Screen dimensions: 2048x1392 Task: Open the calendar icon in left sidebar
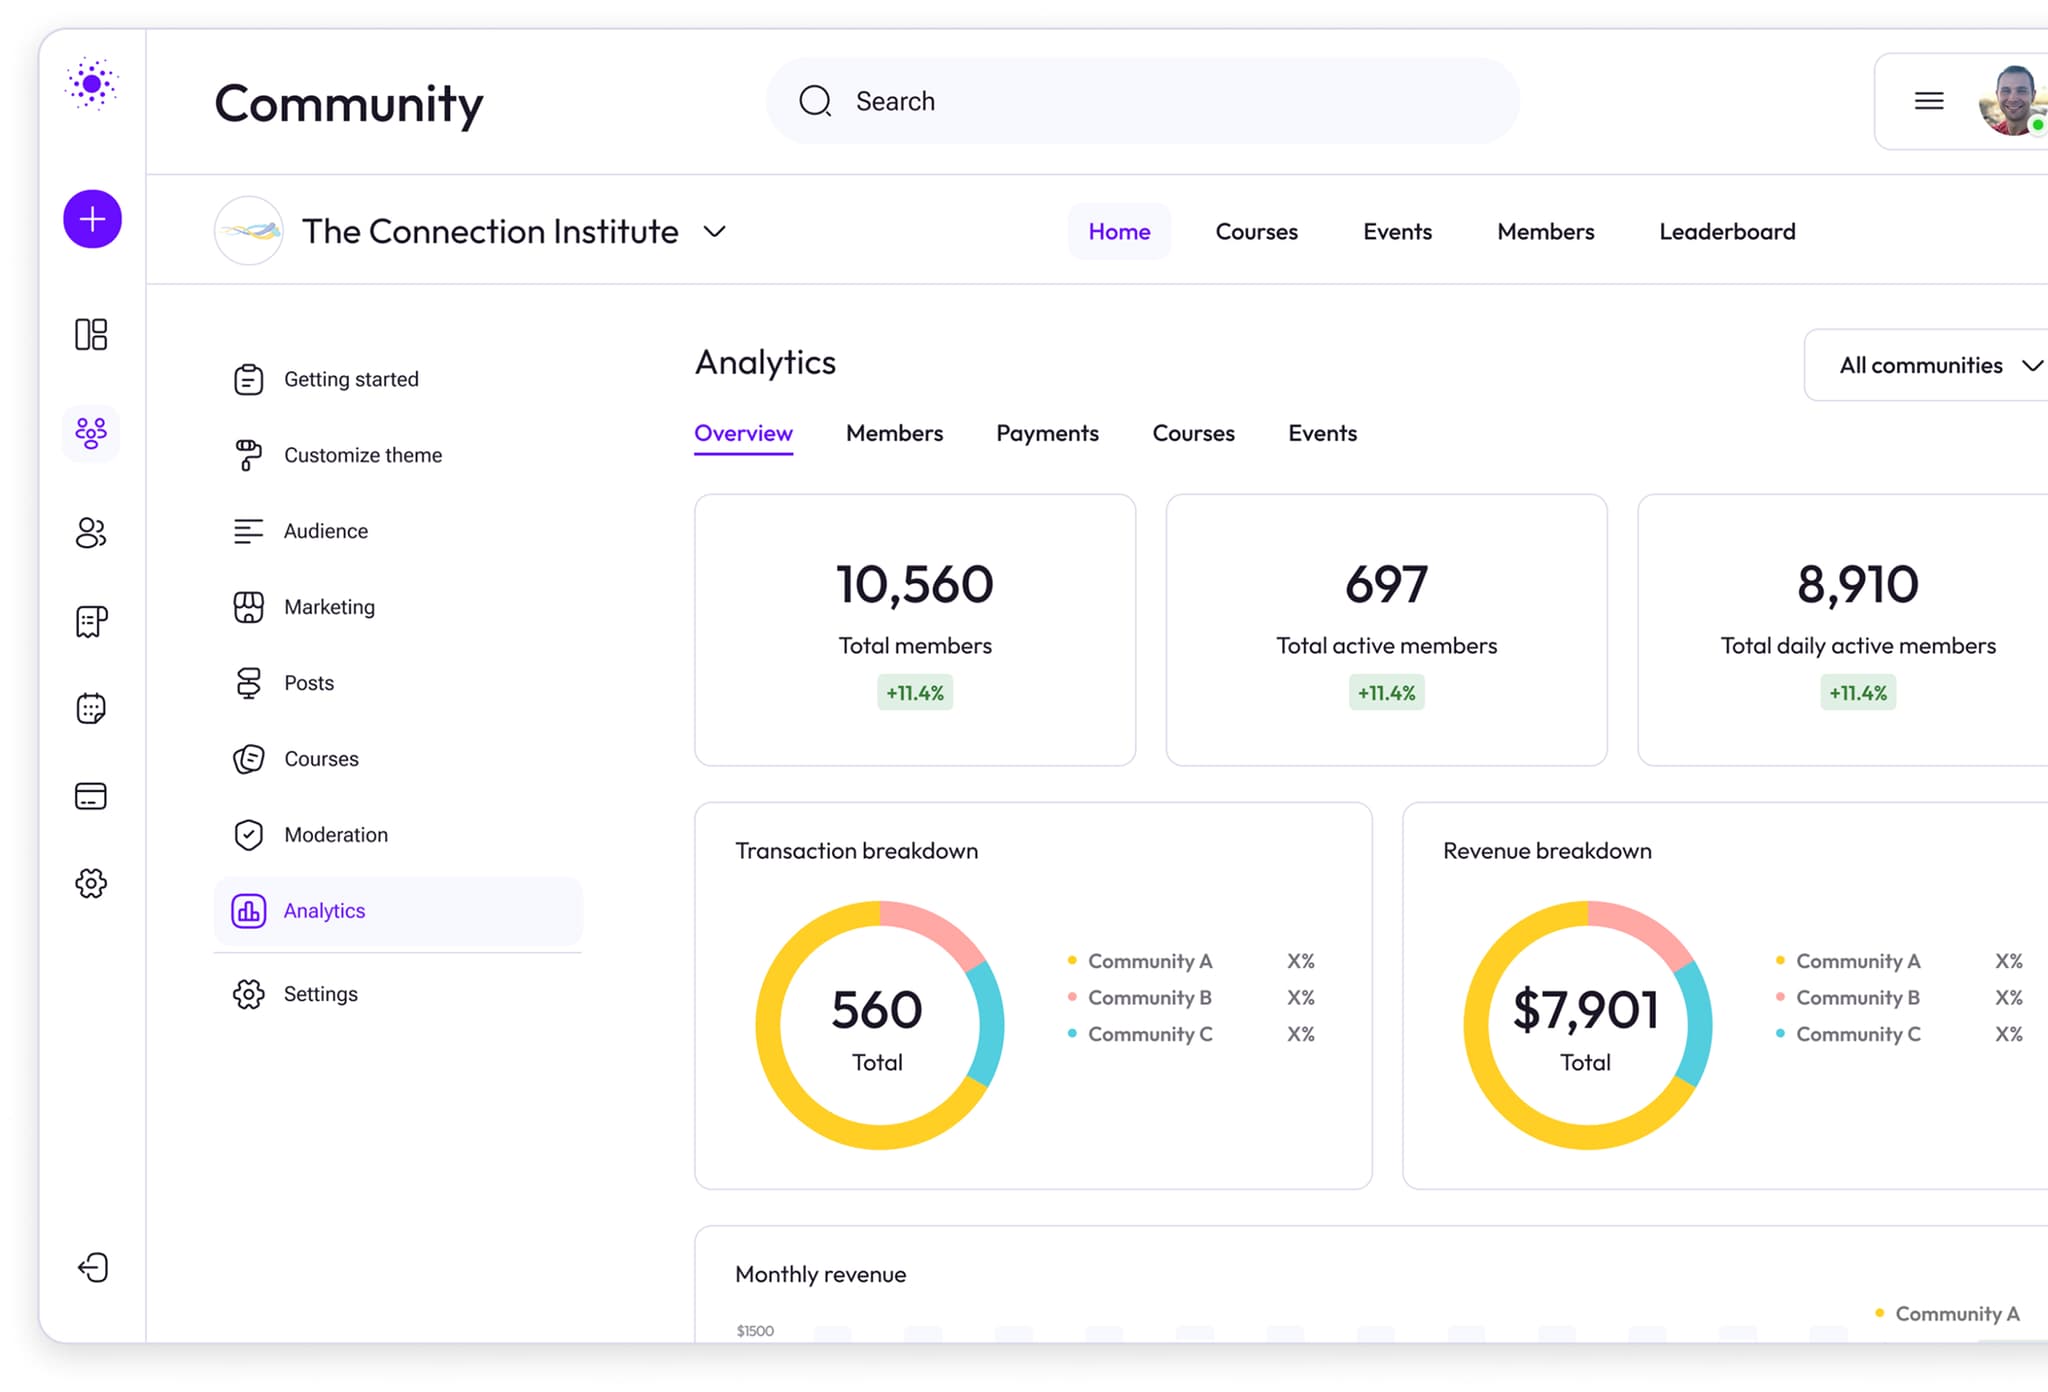pyautogui.click(x=91, y=709)
